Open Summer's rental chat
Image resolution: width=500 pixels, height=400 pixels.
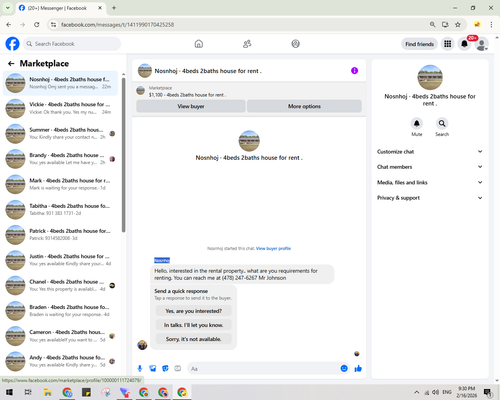click(60, 134)
